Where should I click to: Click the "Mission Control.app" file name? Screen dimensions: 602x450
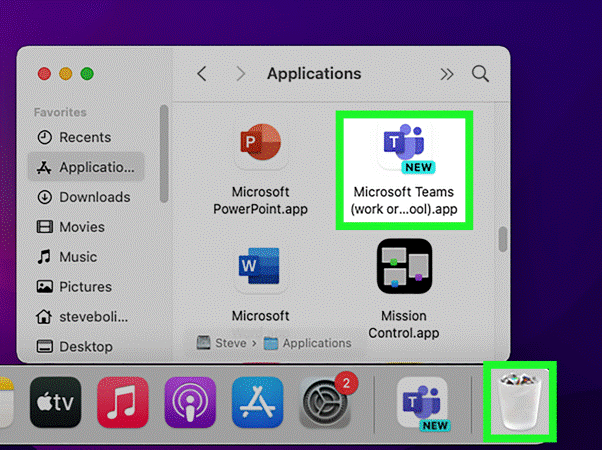pyautogui.click(x=404, y=324)
